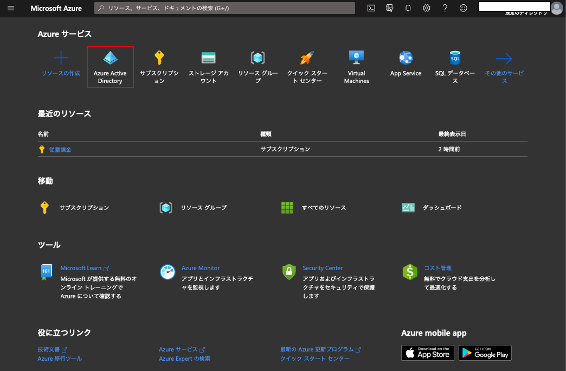Screen dimensions: 566x371
Task: Open the directory and subscription filter icon
Action: point(389,8)
